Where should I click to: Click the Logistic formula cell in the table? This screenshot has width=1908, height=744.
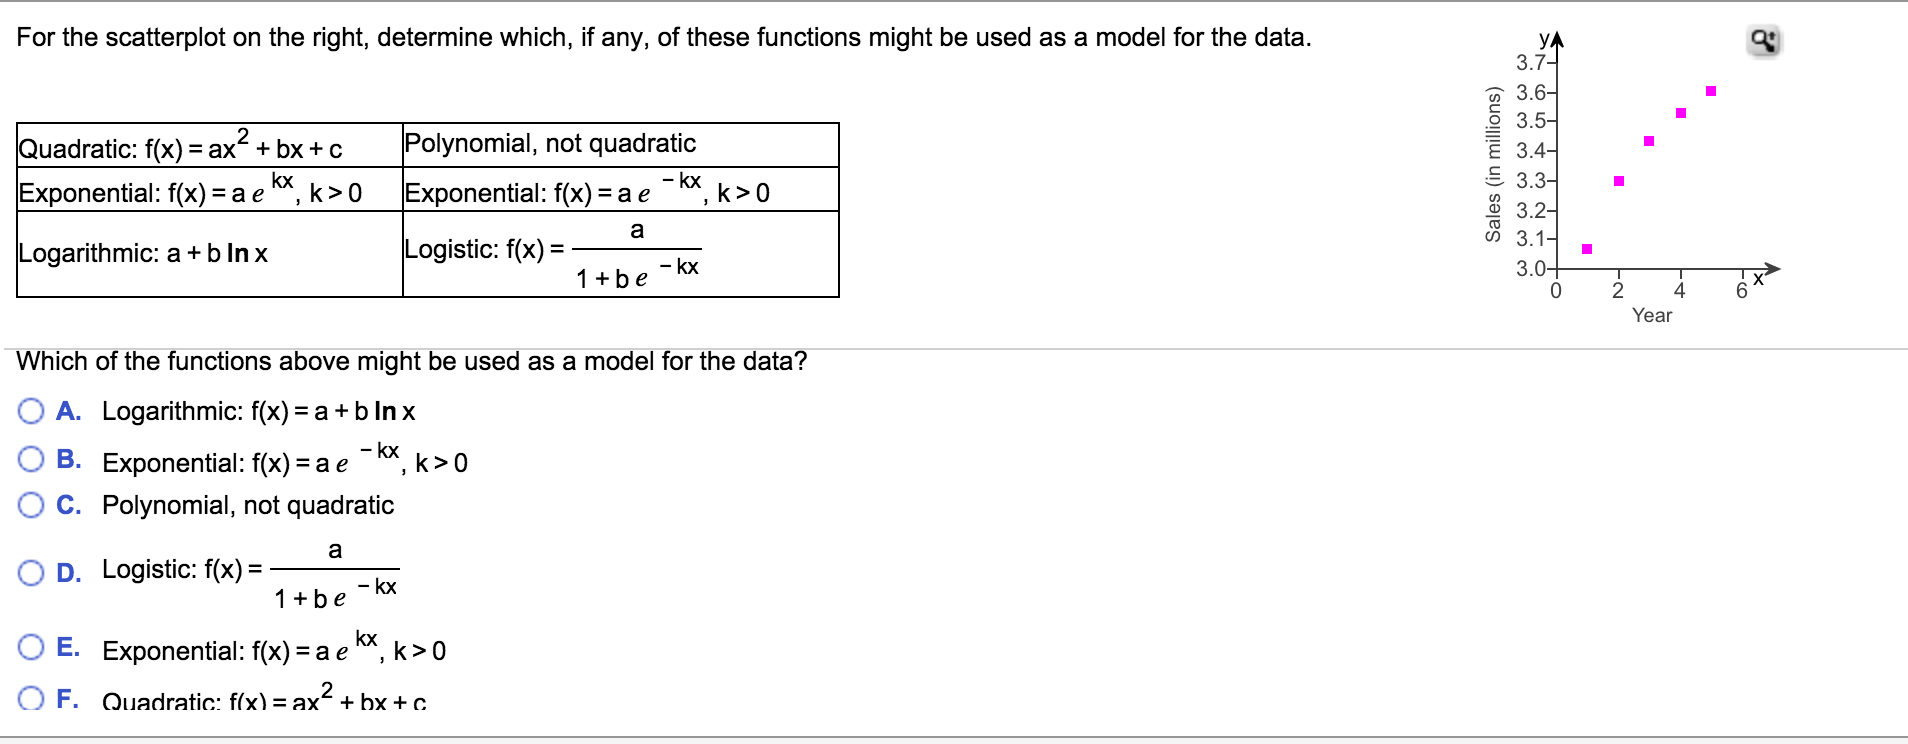(x=620, y=253)
